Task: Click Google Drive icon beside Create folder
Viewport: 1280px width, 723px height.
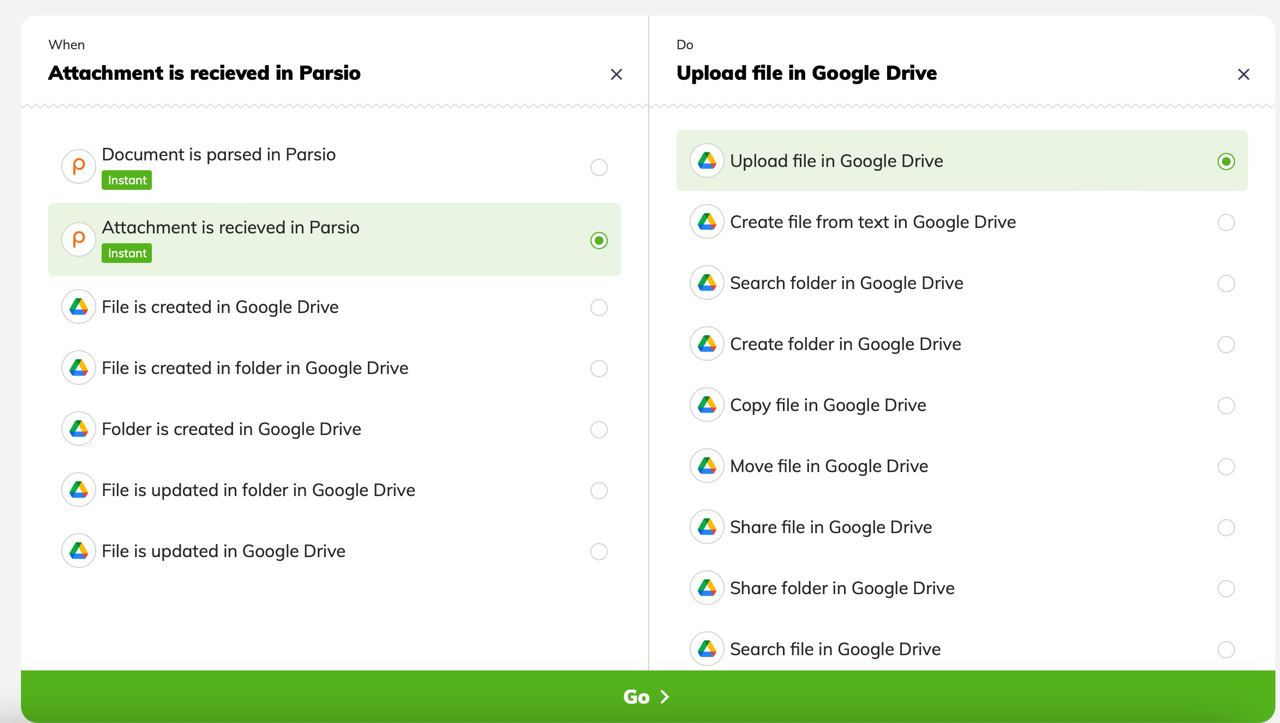Action: point(706,344)
